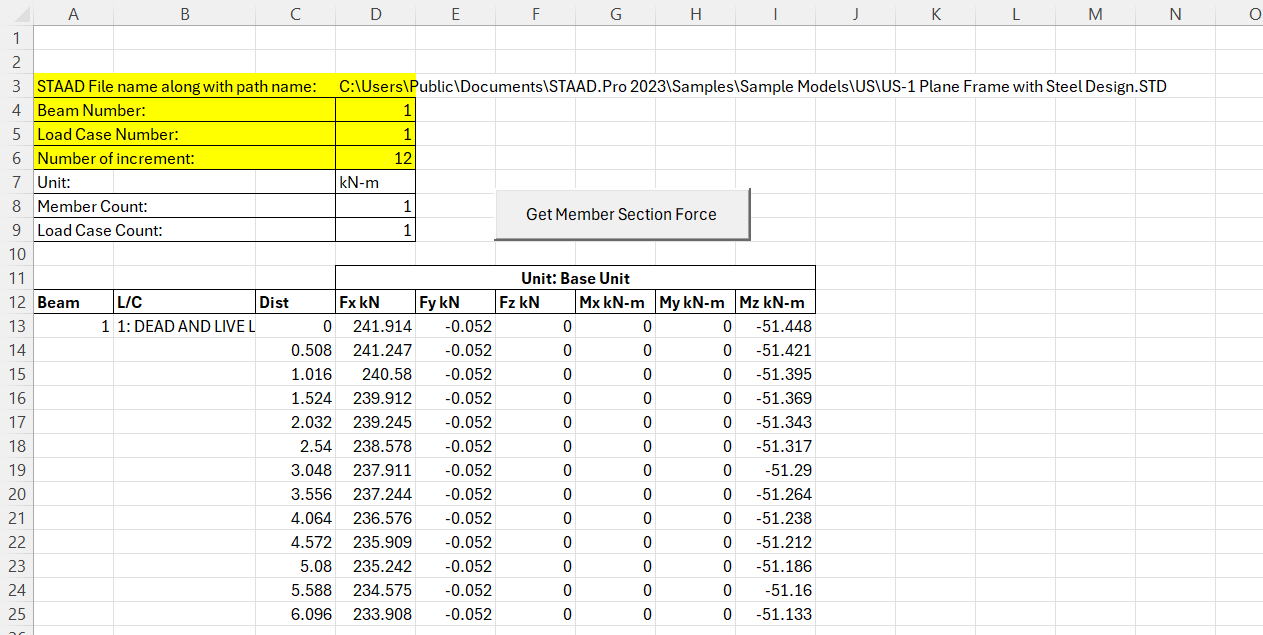Click the Mz value -51.16
This screenshot has width=1263, height=635.
pos(776,590)
